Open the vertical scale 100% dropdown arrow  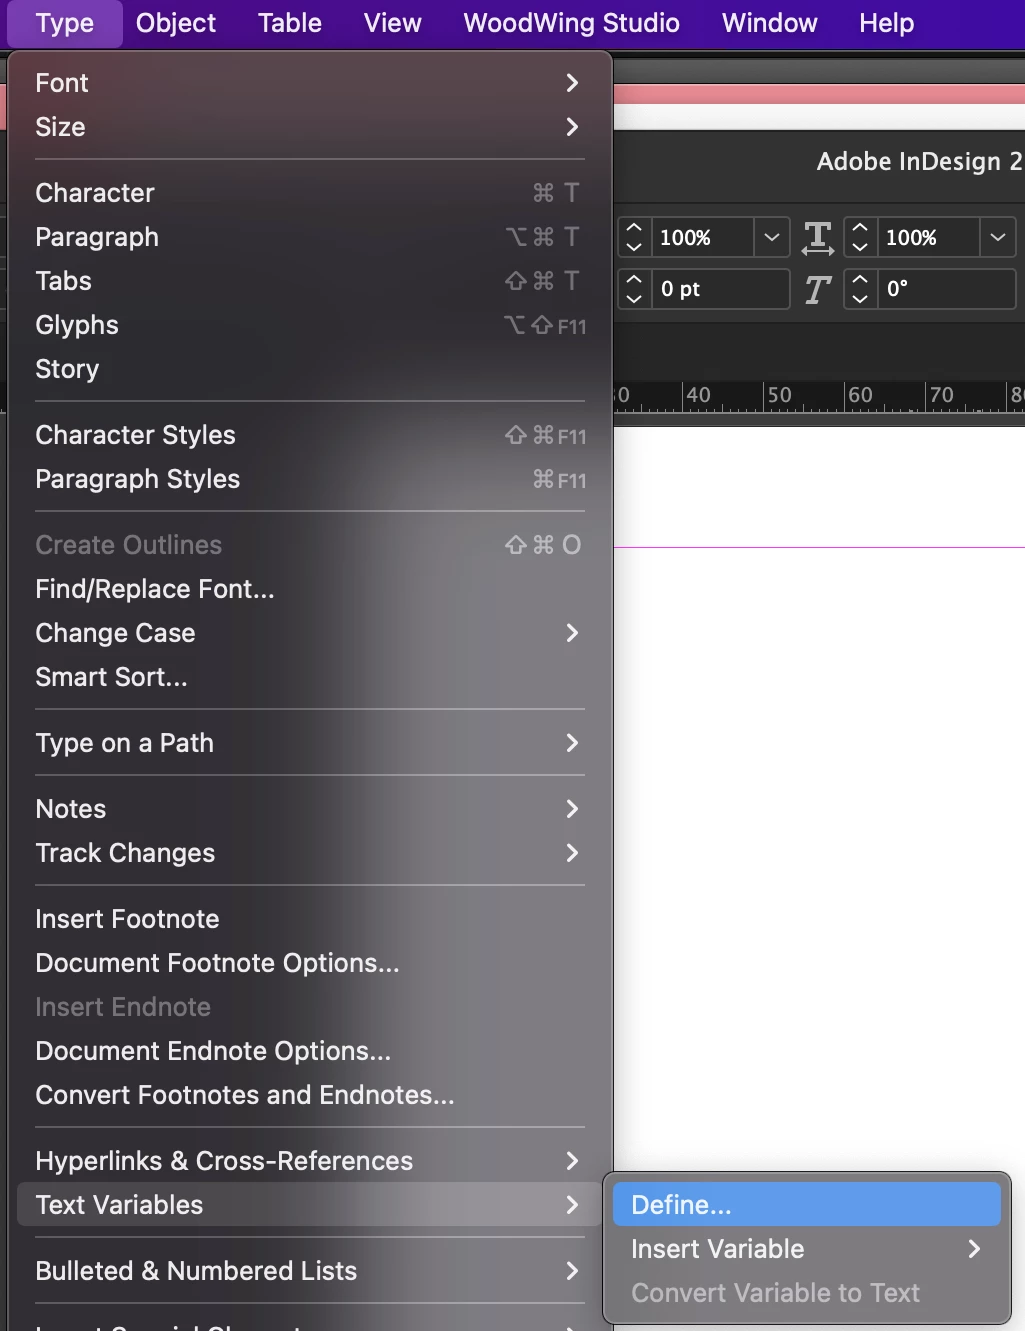pos(997,238)
